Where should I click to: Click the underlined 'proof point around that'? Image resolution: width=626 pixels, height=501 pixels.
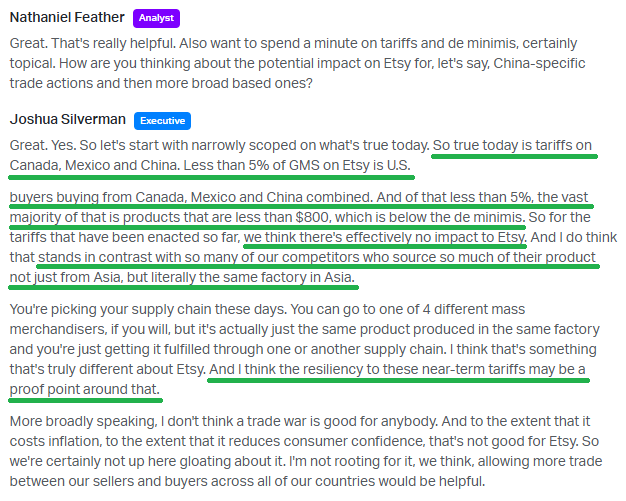coord(85,389)
